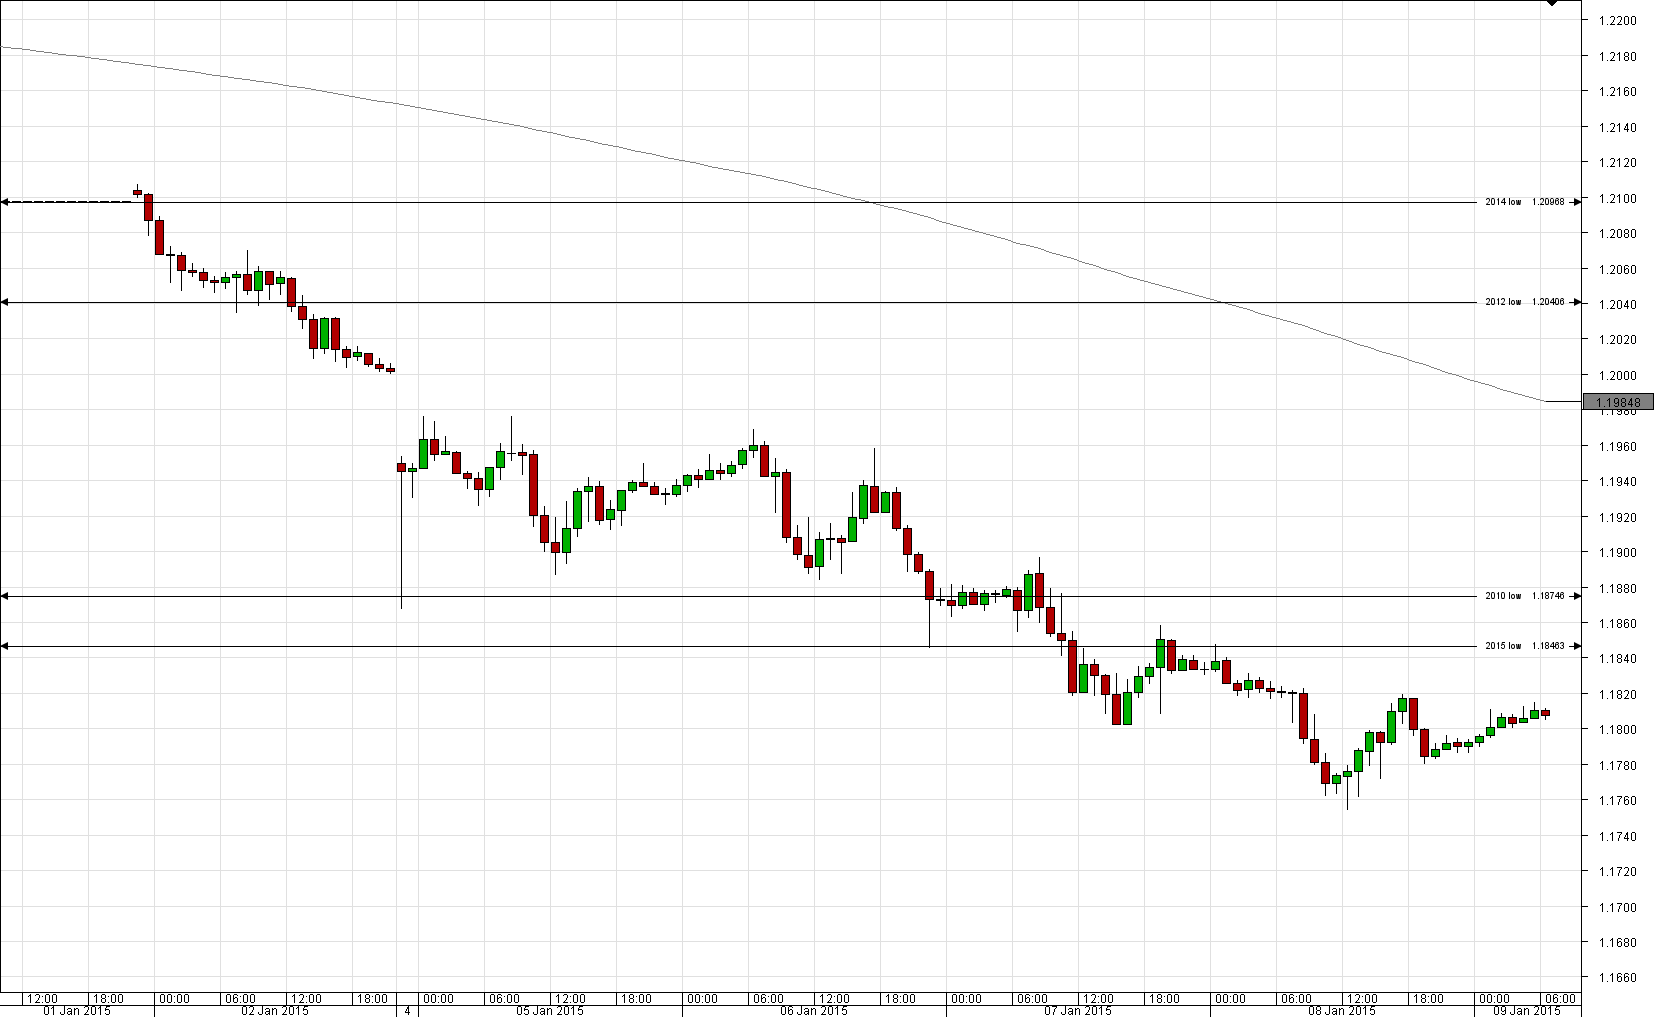Viewport: 1655px width, 1017px height.
Task: Click the 1.1780 price axis label
Action: click(x=1618, y=766)
